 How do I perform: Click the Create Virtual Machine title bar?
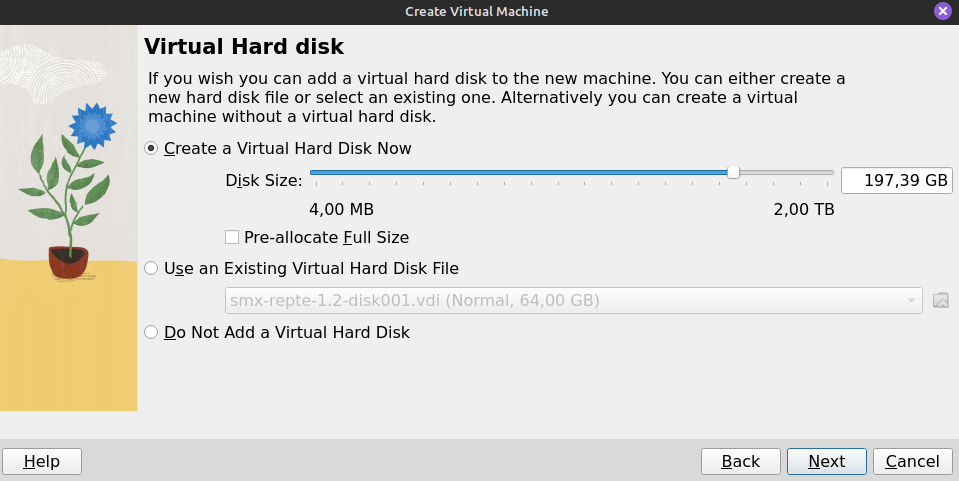pos(476,11)
